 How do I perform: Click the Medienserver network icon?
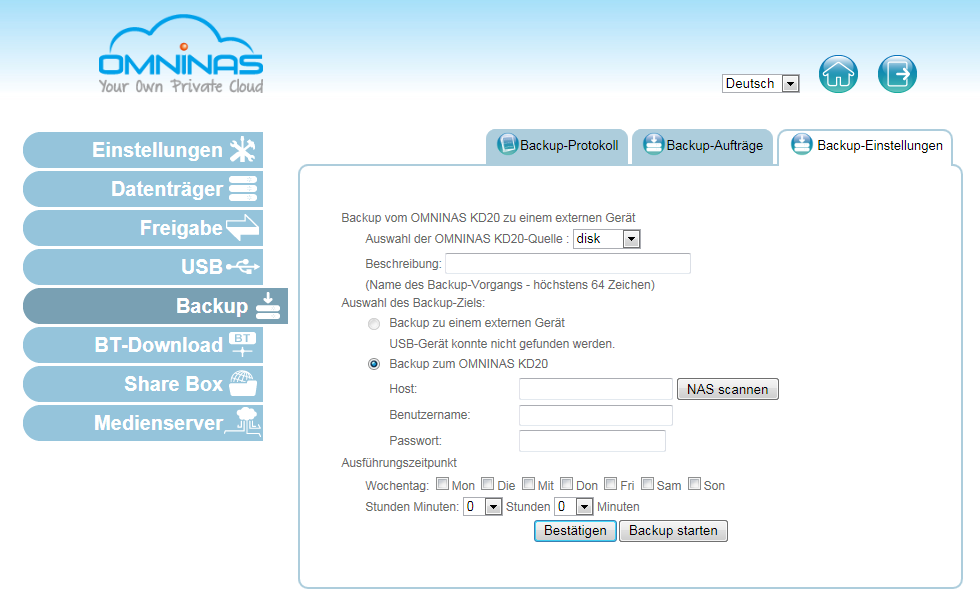click(x=244, y=421)
